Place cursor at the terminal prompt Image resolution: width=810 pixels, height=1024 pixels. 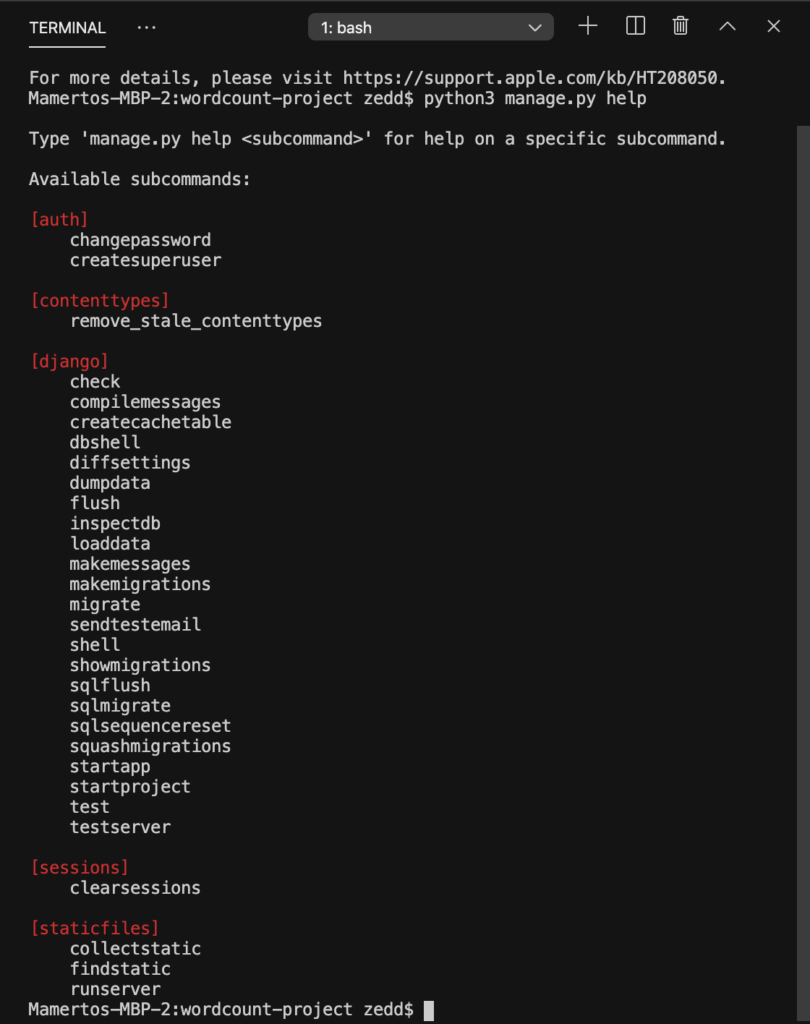429,1010
